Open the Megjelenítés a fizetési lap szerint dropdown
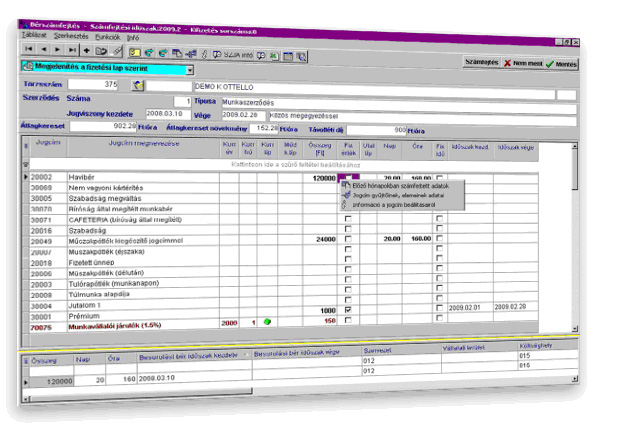This screenshot has height=433, width=630. [190, 70]
